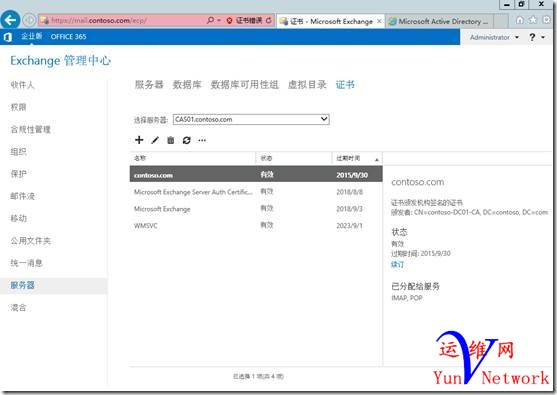Open new blank browser tab button
This screenshot has width=557, height=395.
[x=501, y=21]
